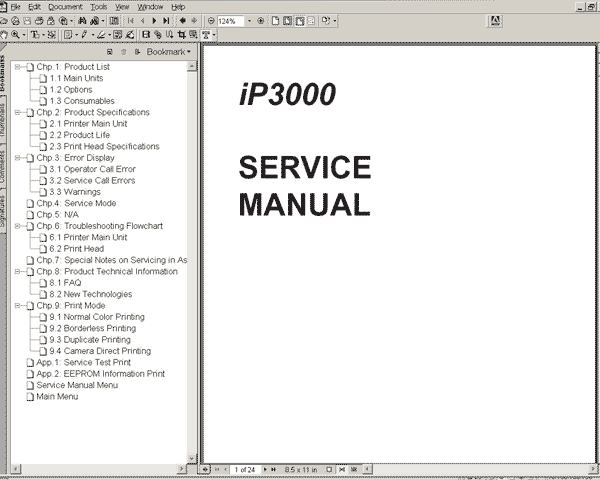Collapse the Chp.2: Product Specifications bookmark
Image resolution: width=600 pixels, height=480 pixels.
pyautogui.click(x=17, y=112)
